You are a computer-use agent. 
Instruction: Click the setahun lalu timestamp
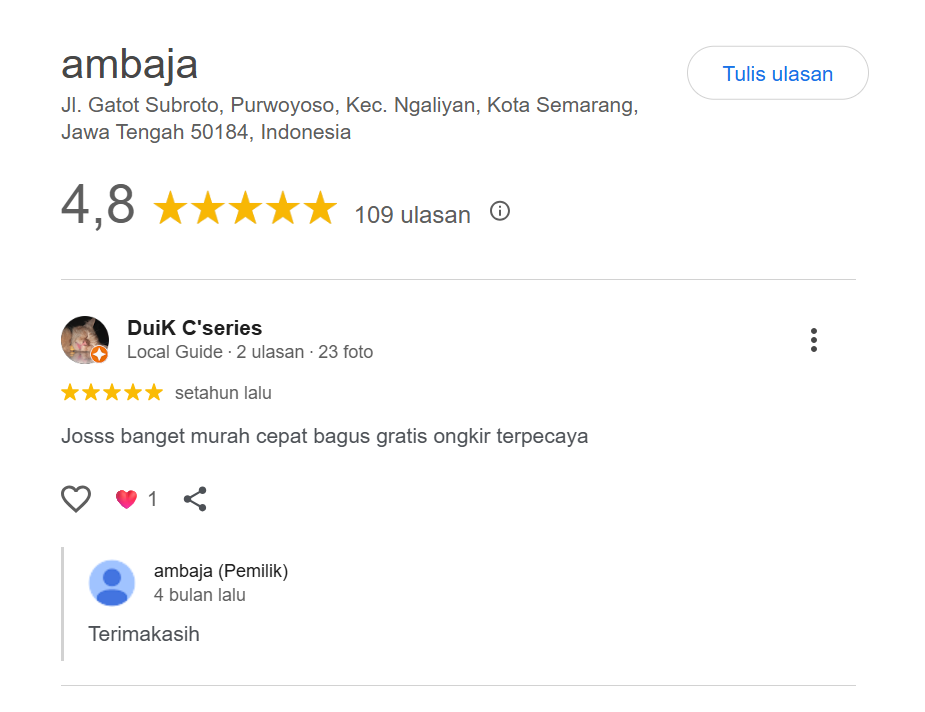(223, 393)
